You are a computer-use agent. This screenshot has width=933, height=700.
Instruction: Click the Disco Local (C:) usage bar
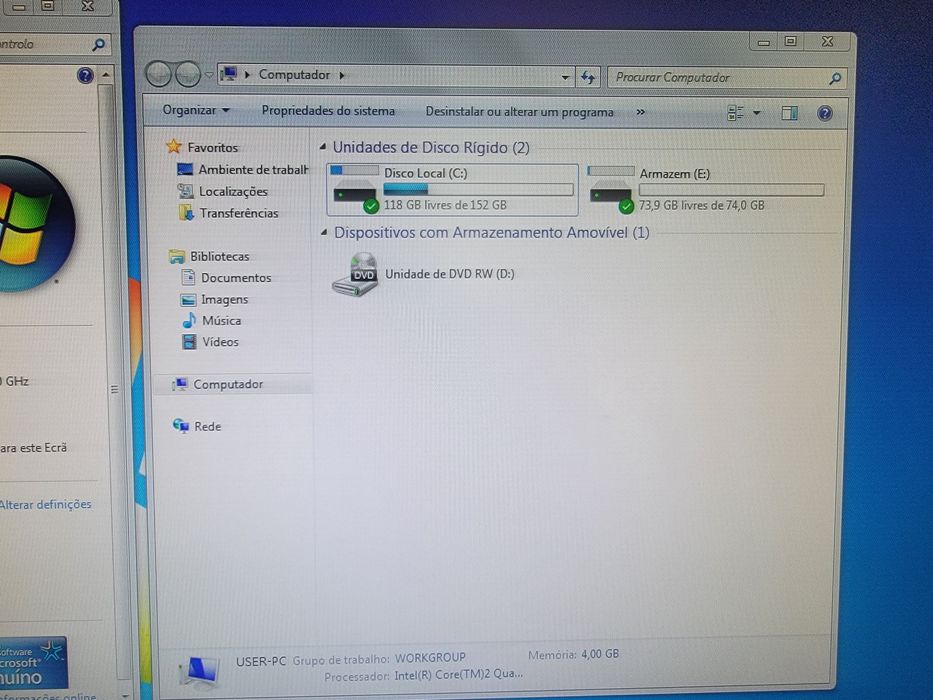[x=478, y=189]
